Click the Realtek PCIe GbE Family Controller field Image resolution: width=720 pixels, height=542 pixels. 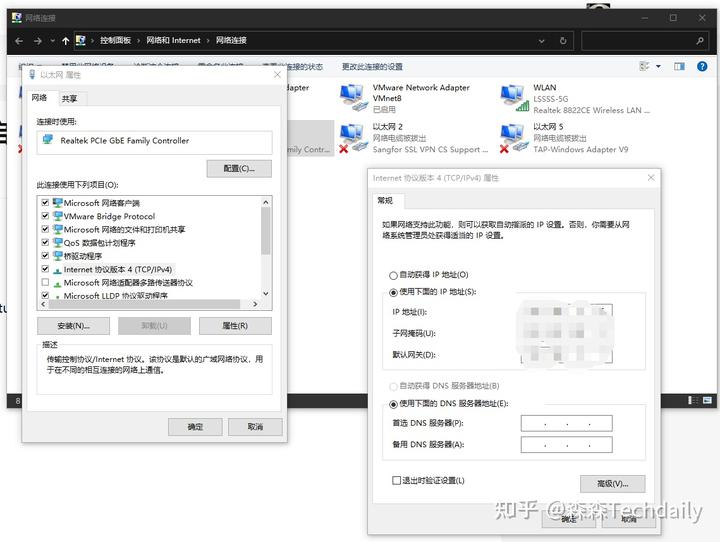pos(154,142)
